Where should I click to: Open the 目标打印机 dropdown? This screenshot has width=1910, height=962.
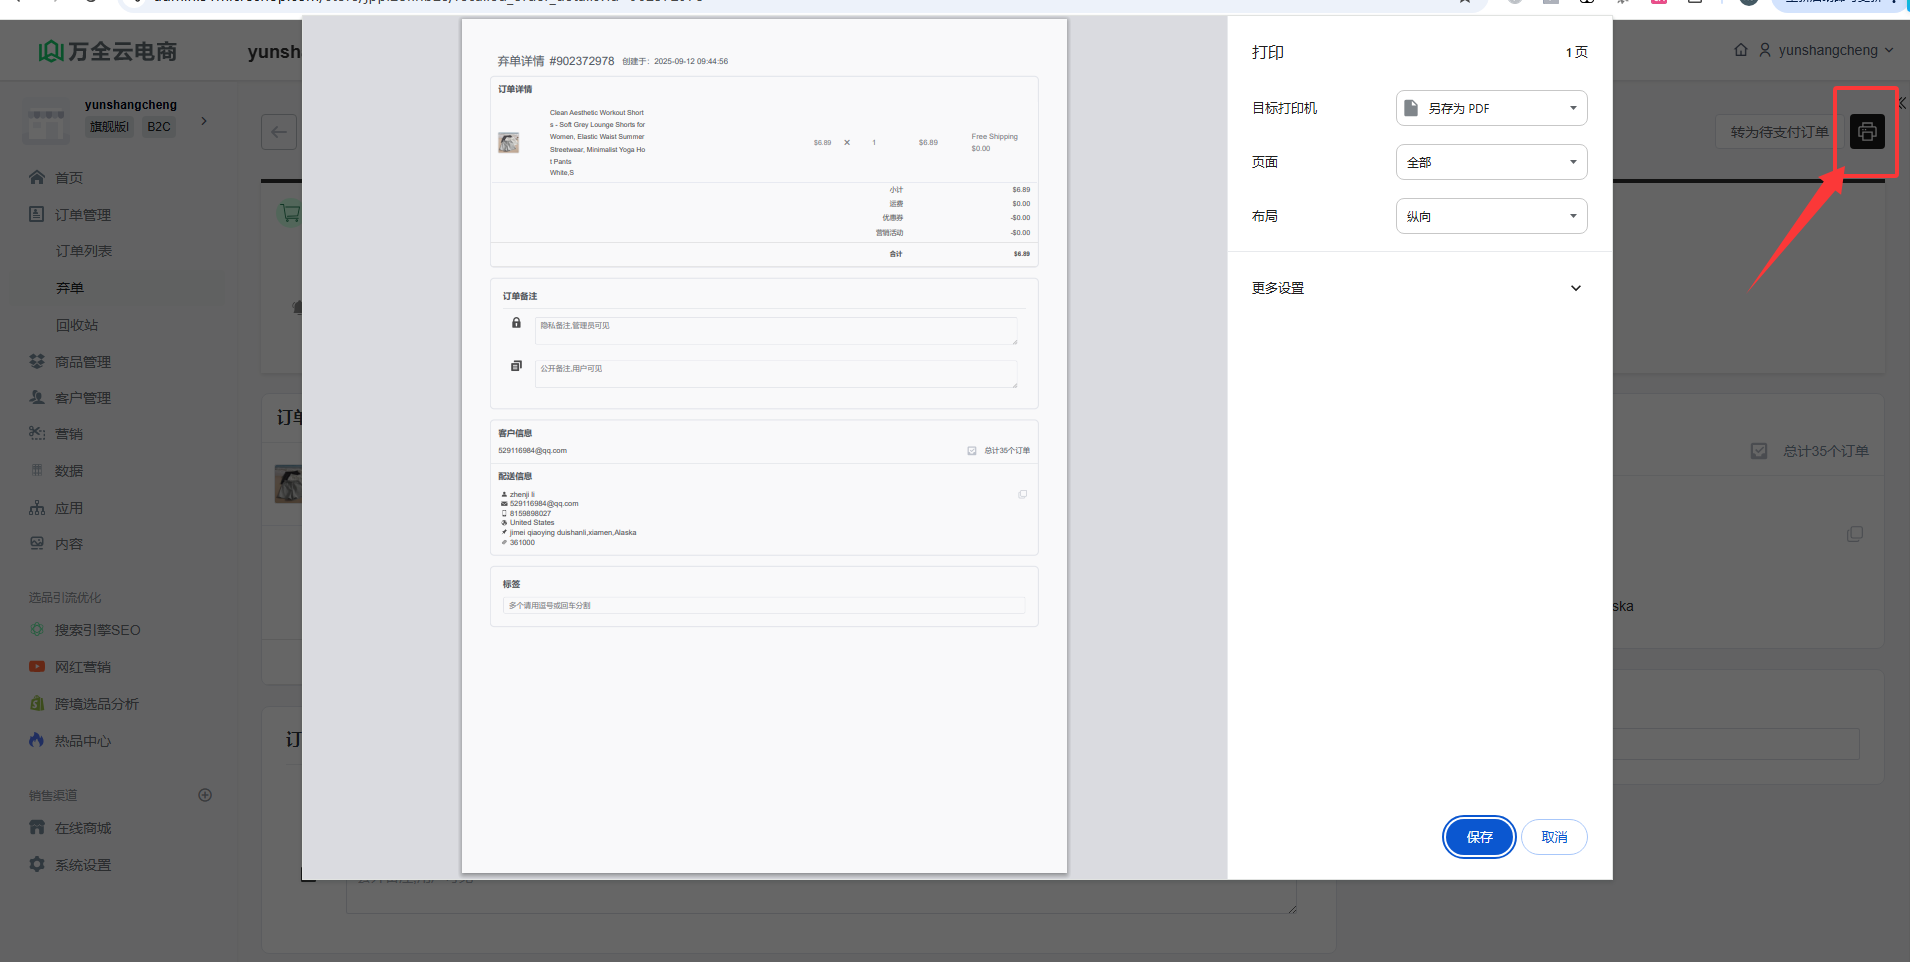[1490, 108]
